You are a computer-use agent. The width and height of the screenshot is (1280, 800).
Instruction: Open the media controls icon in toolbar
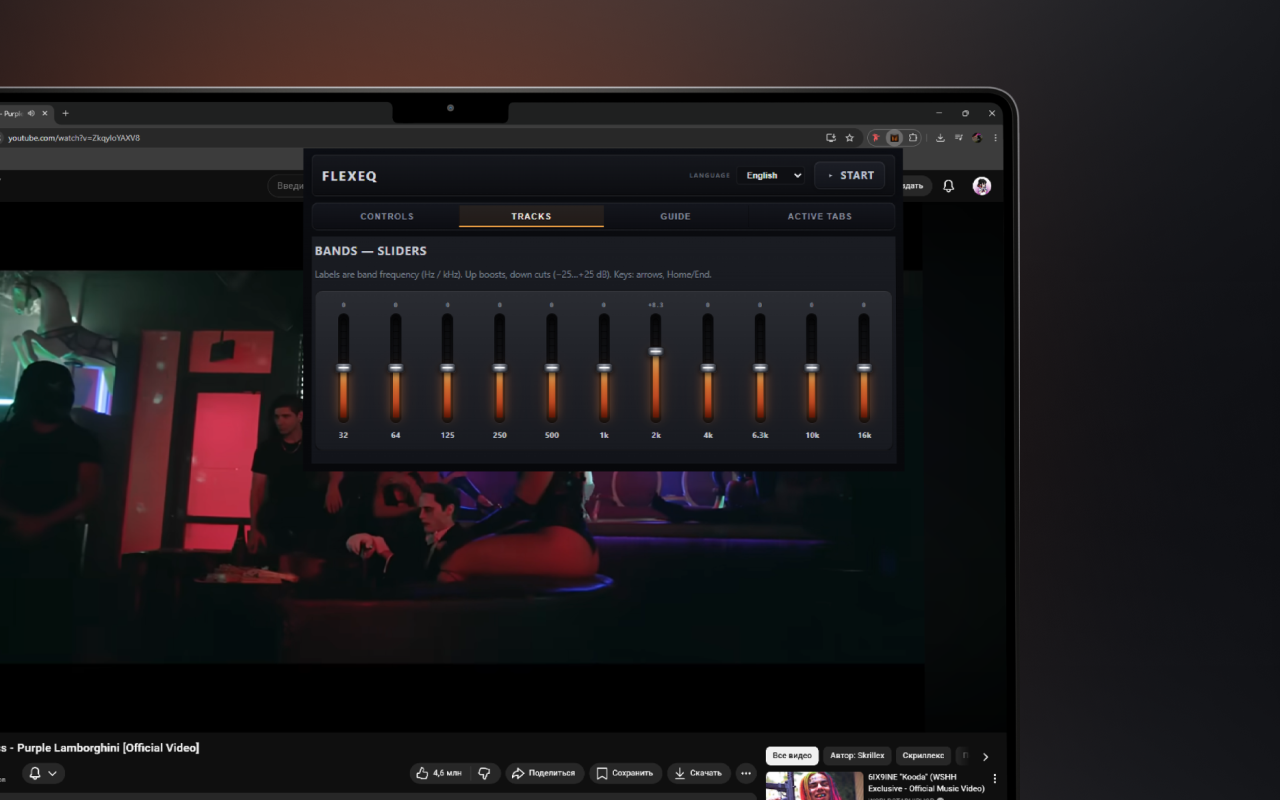tap(959, 138)
